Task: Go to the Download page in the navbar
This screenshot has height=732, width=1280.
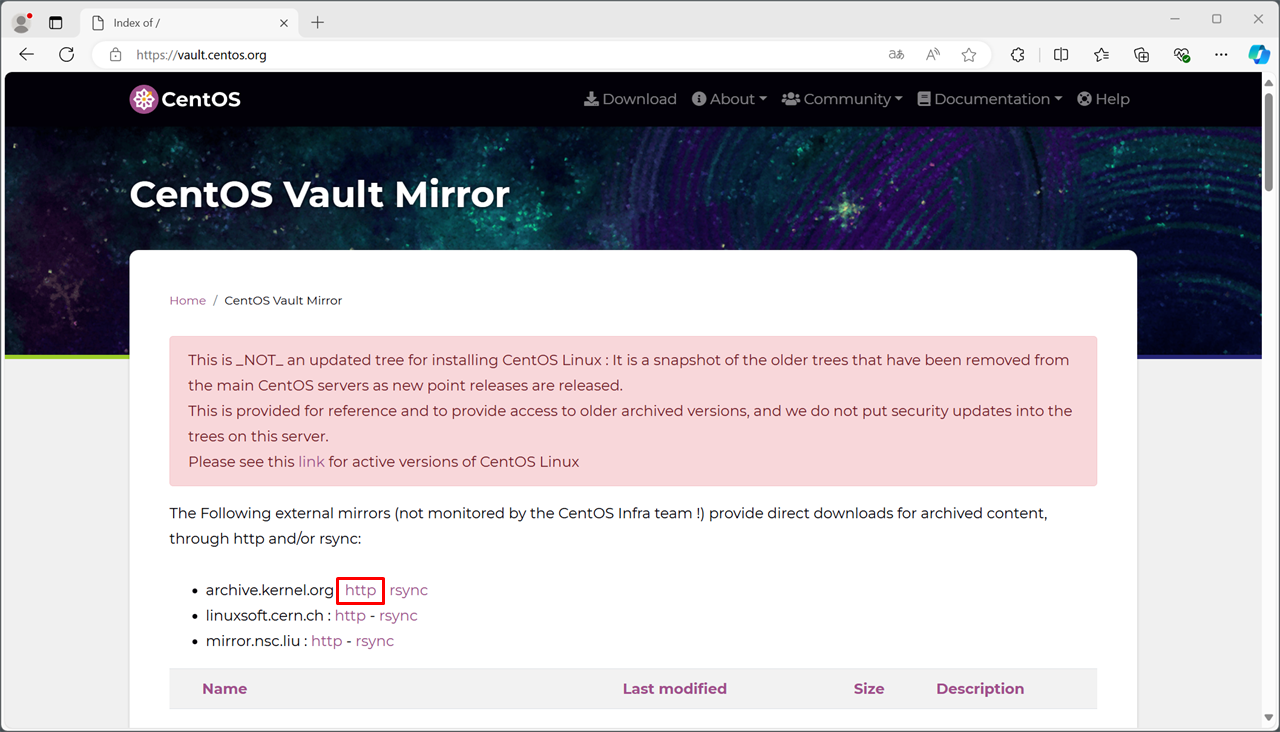Action: coord(630,99)
